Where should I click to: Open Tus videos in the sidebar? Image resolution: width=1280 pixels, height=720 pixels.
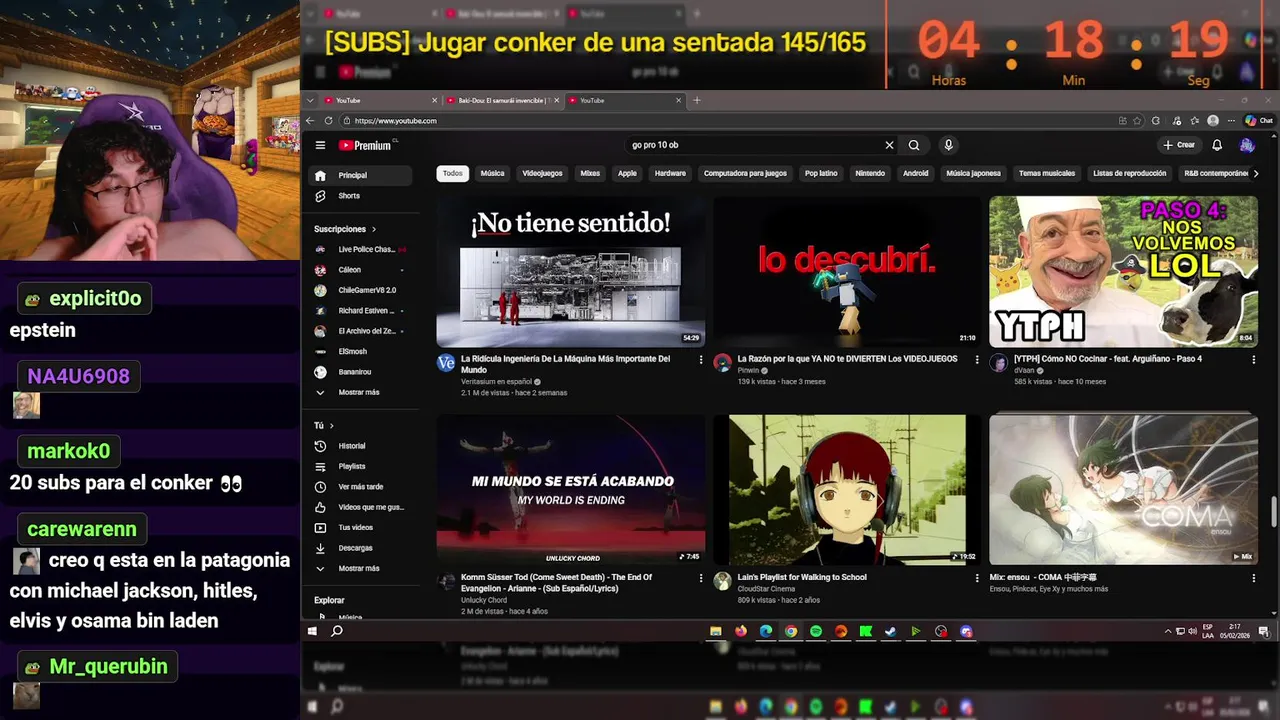pos(359,528)
